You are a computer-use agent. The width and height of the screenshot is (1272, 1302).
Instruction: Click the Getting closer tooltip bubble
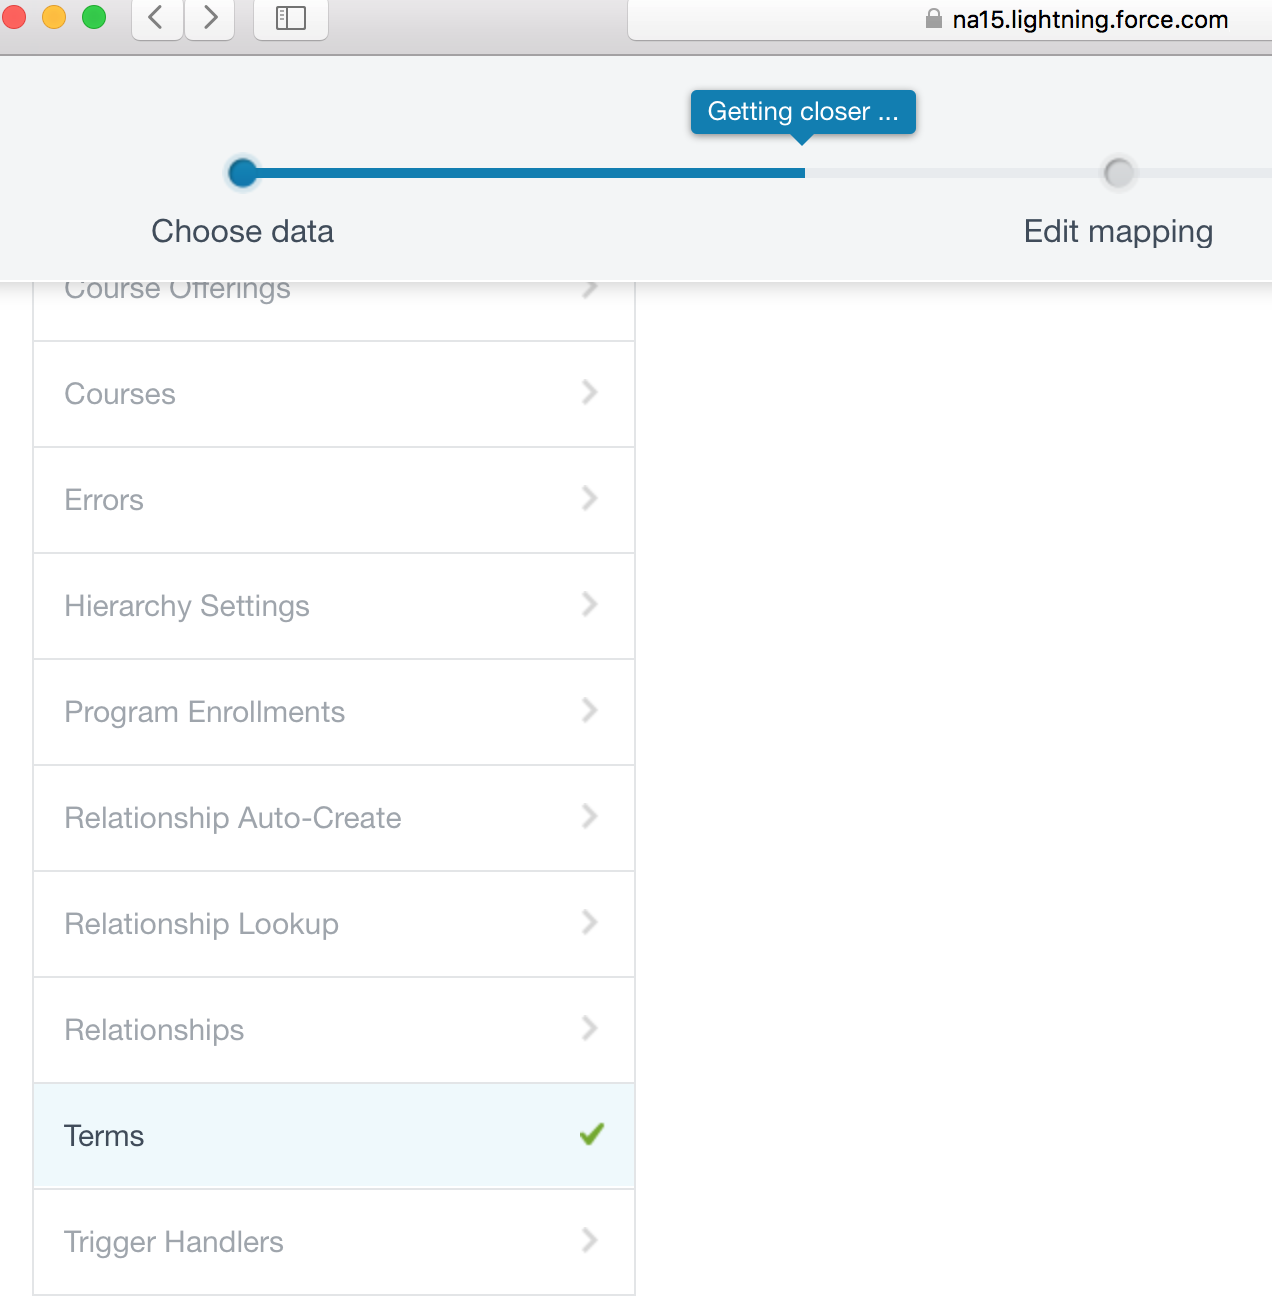pyautogui.click(x=803, y=112)
